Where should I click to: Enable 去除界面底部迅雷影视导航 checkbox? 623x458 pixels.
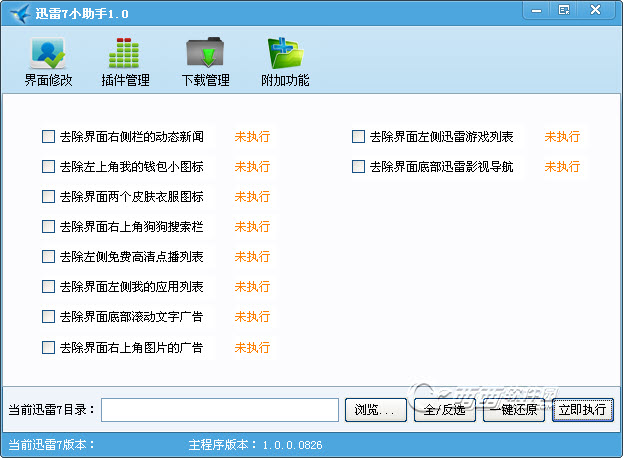(358, 166)
